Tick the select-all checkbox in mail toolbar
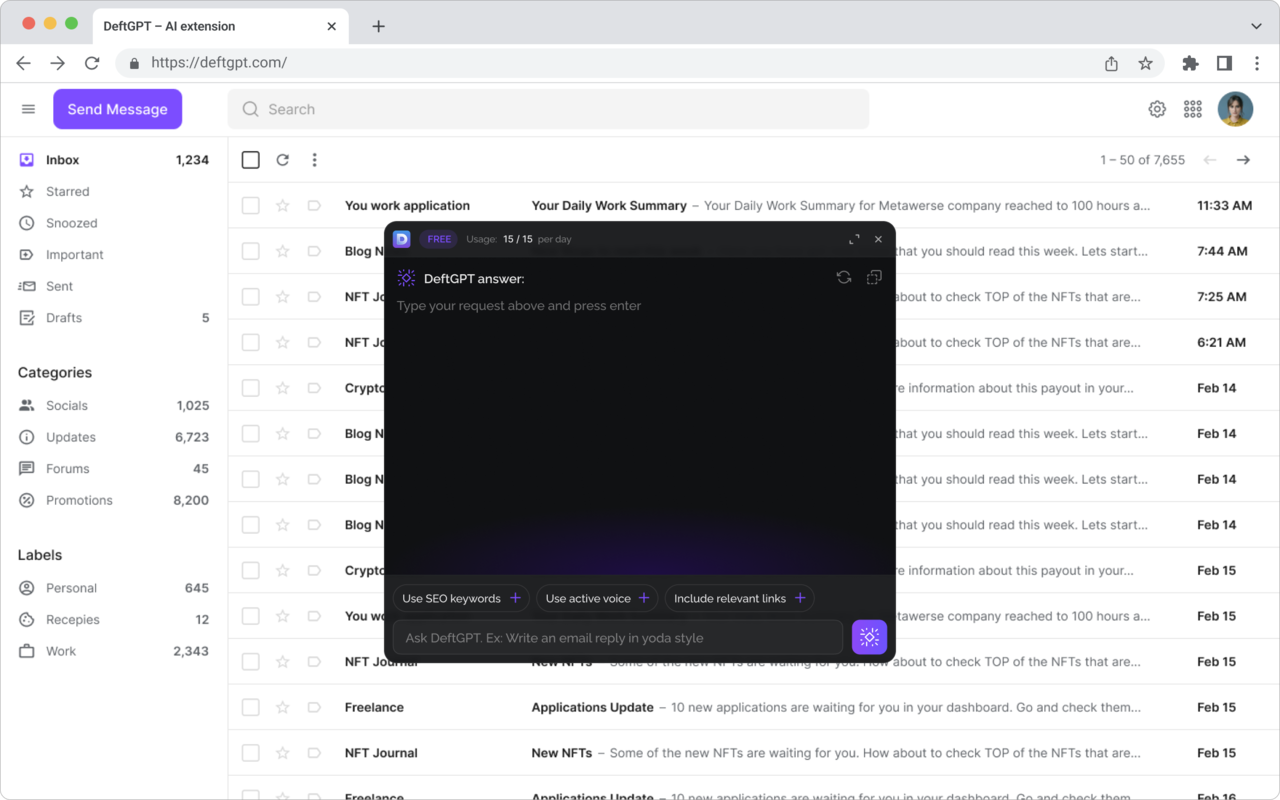 pyautogui.click(x=251, y=160)
